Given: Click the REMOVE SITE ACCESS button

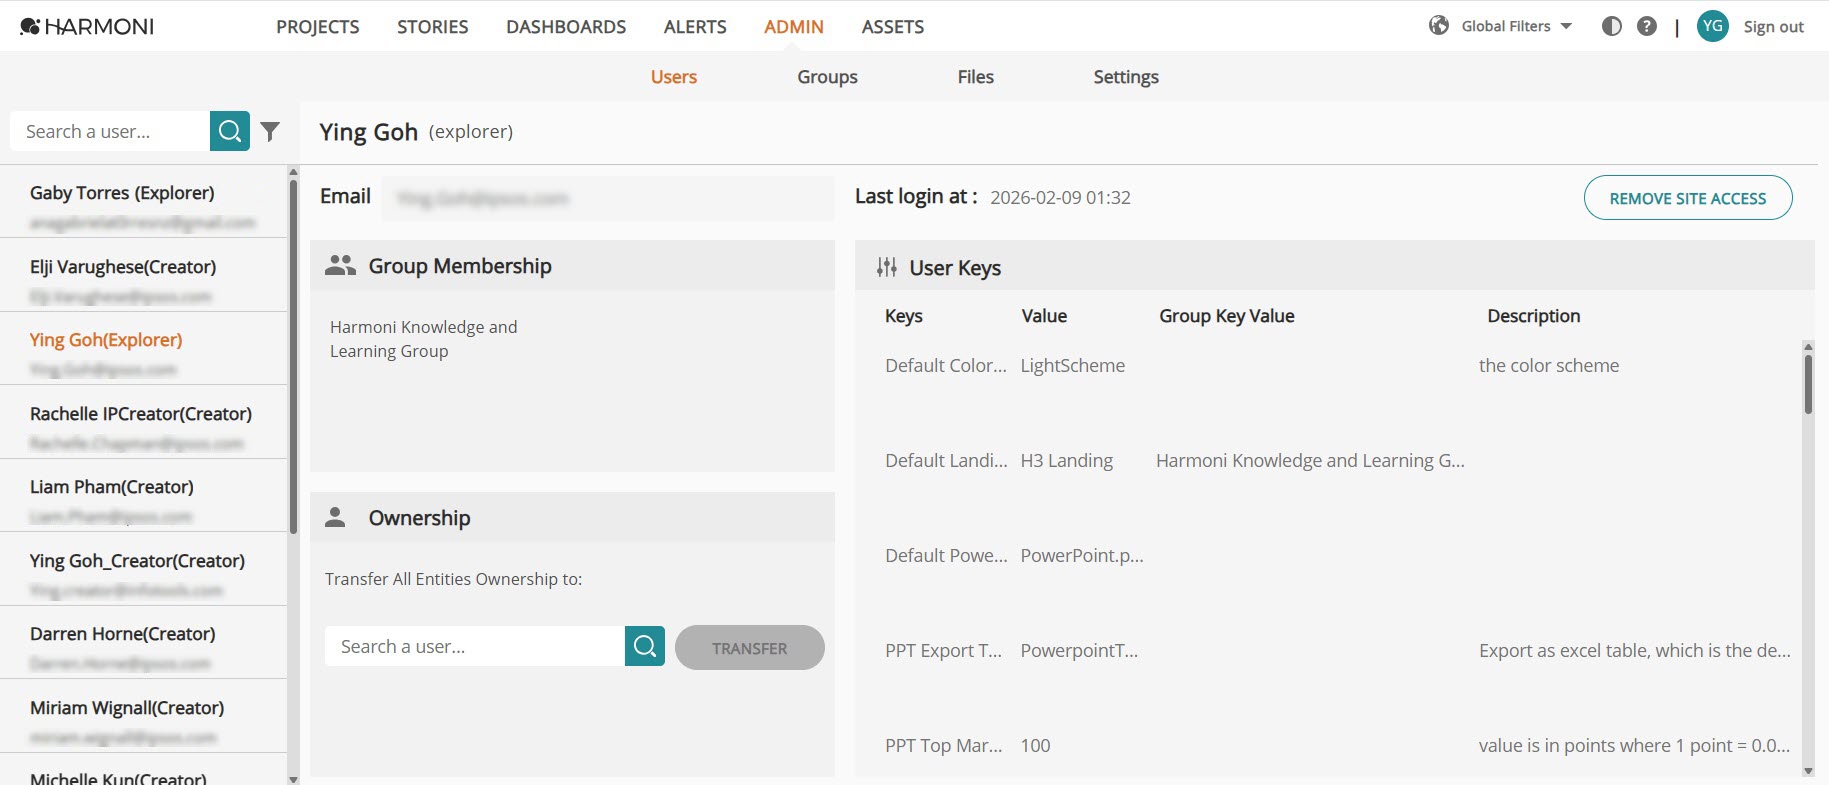Looking at the screenshot, I should coord(1688,198).
